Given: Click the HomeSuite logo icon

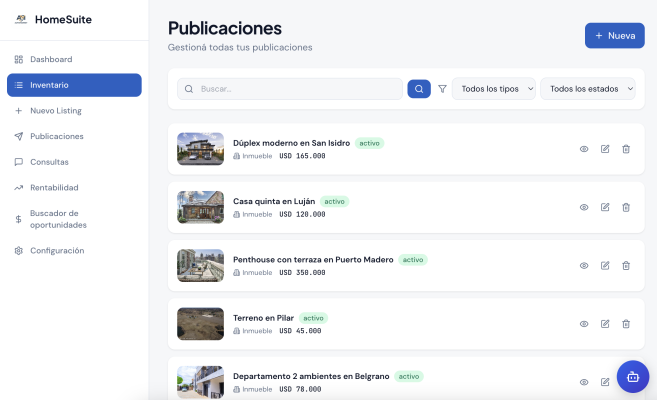Looking at the screenshot, I should 21,19.
